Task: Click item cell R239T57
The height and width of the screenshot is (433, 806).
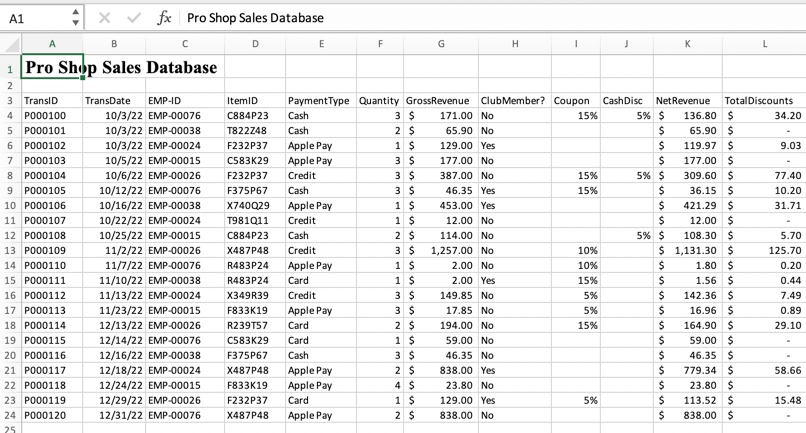Action: [x=255, y=325]
